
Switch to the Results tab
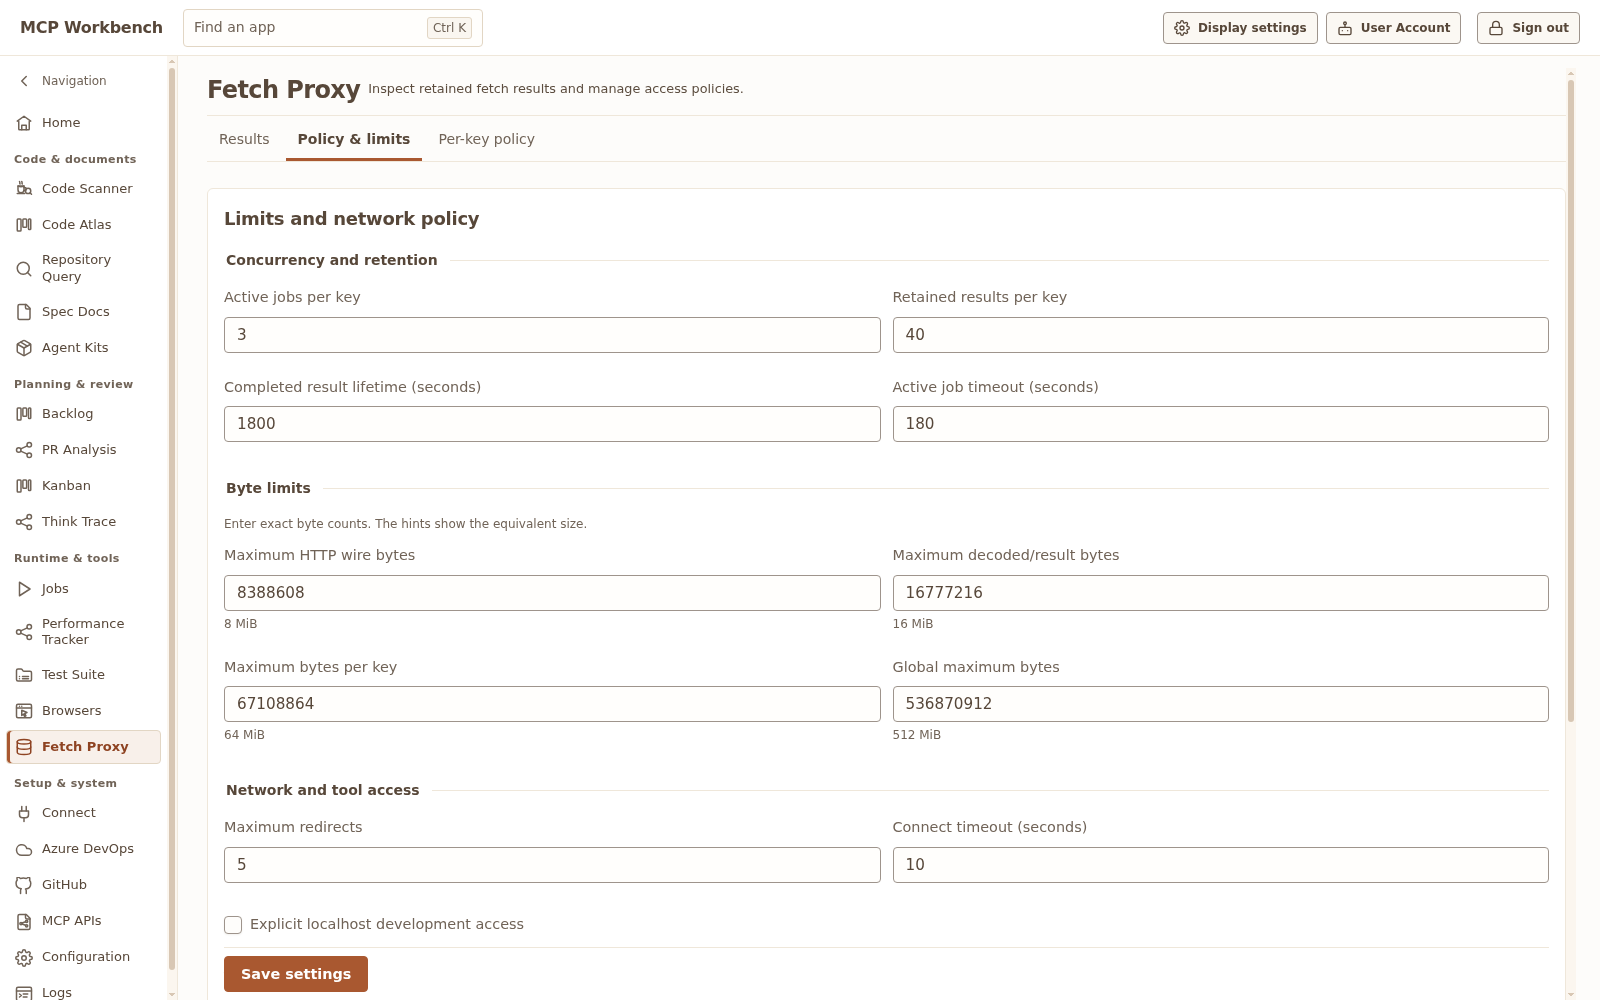click(244, 139)
